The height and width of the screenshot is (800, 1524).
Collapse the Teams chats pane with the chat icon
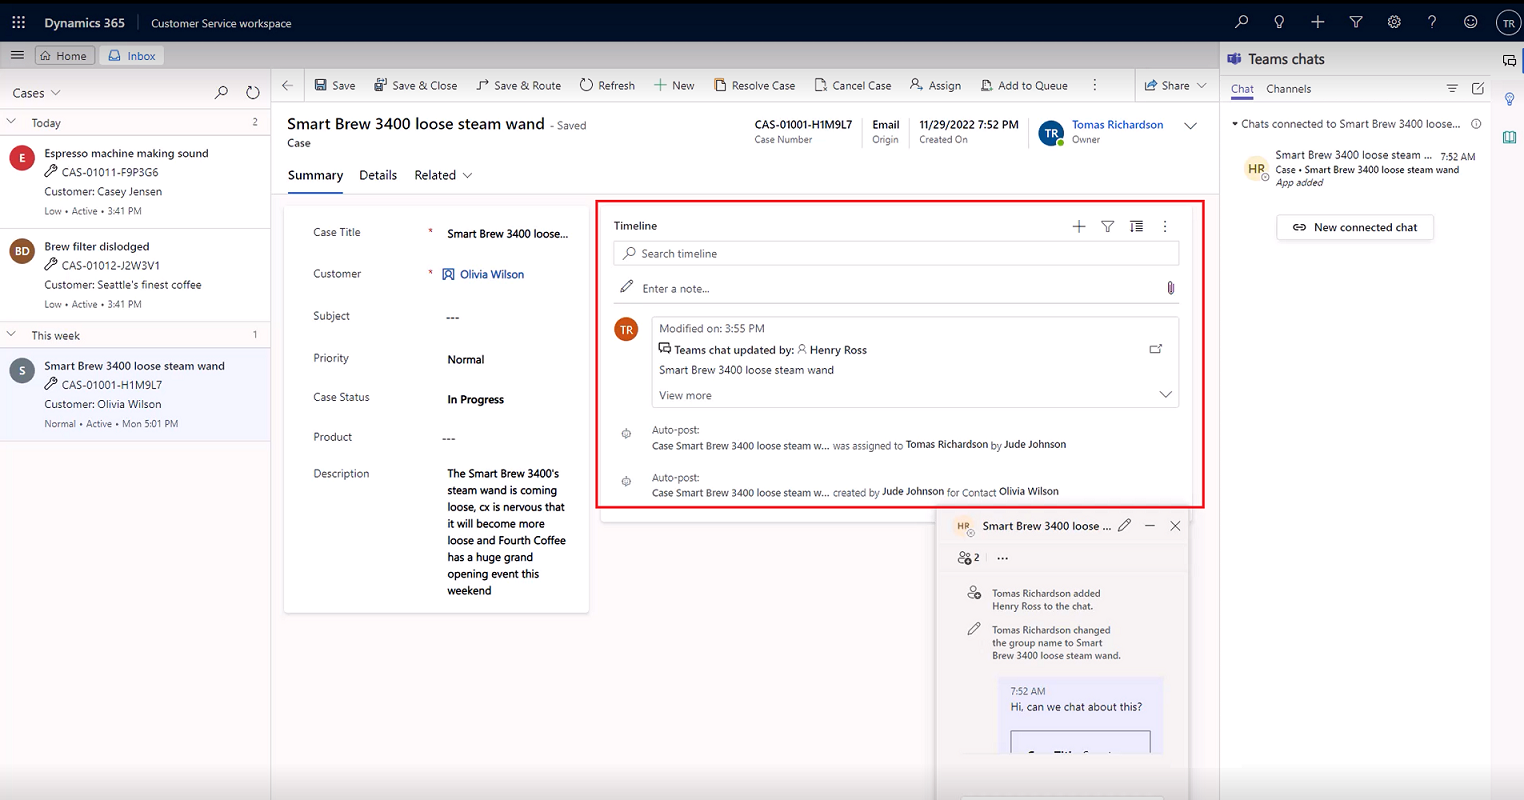click(x=1509, y=59)
